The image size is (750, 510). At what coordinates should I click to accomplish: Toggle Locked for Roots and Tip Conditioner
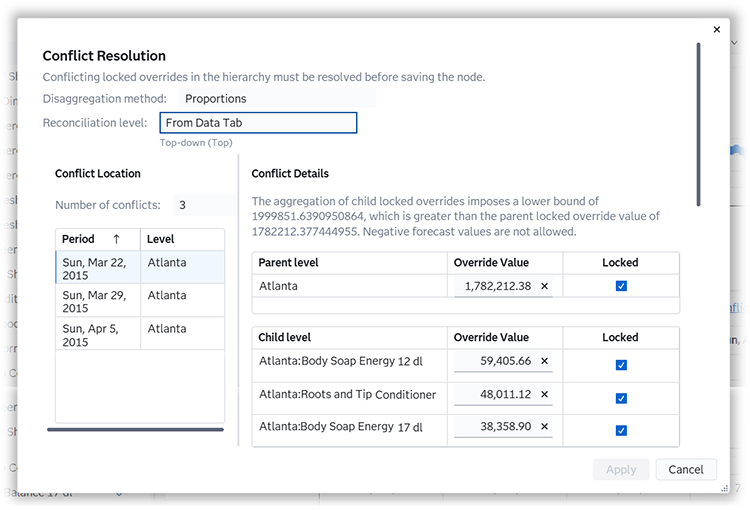coord(621,398)
